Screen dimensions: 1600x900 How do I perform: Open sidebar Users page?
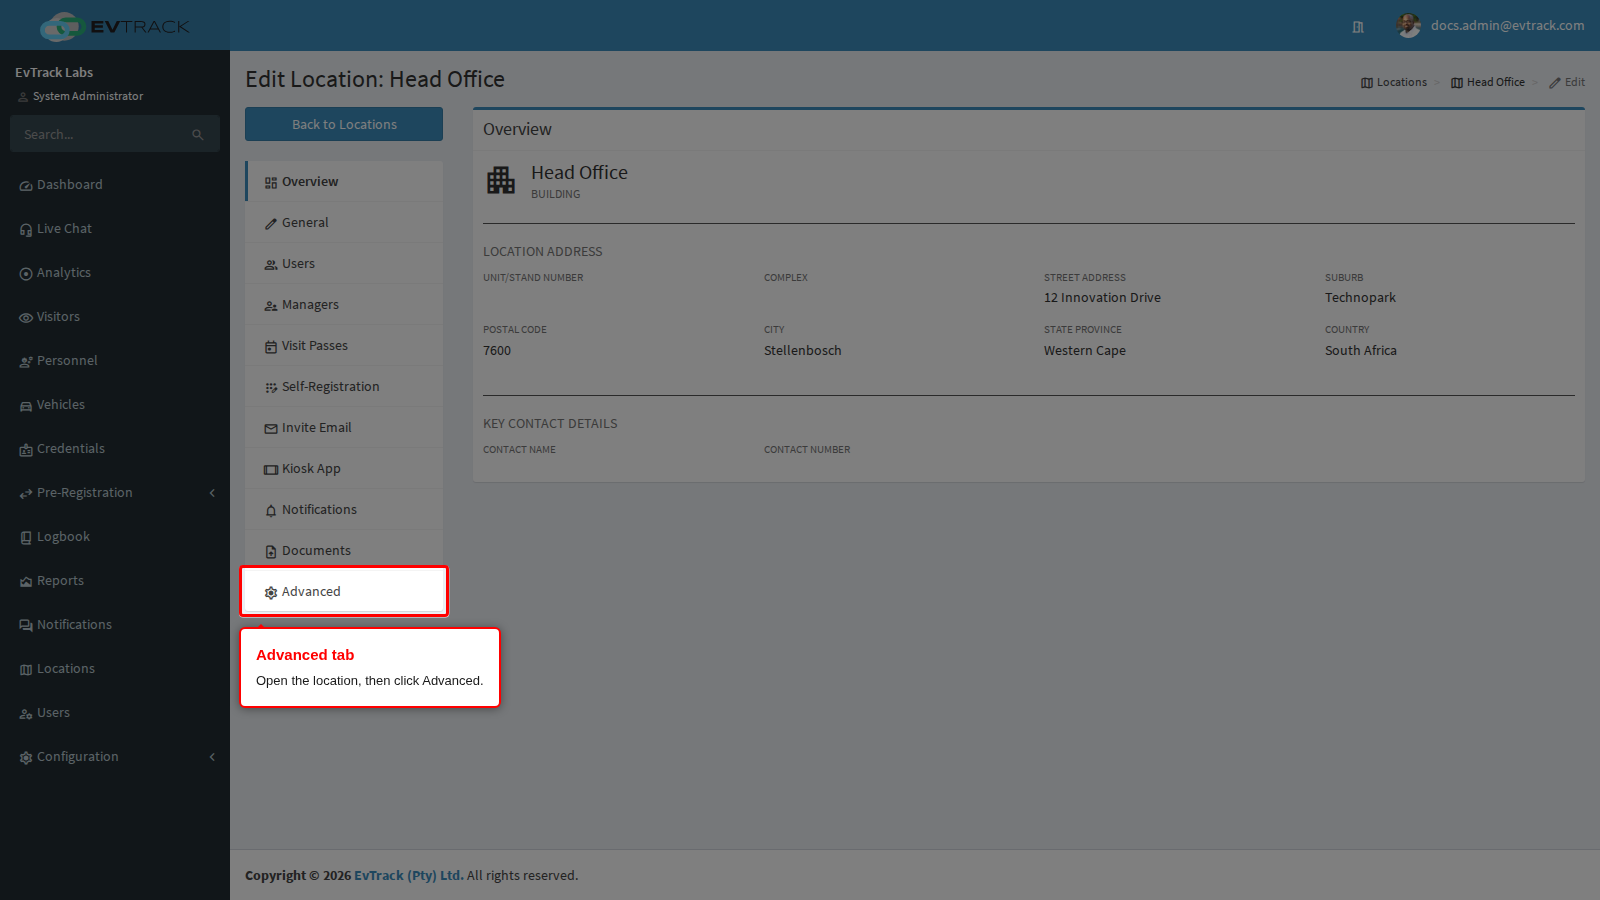pos(115,713)
